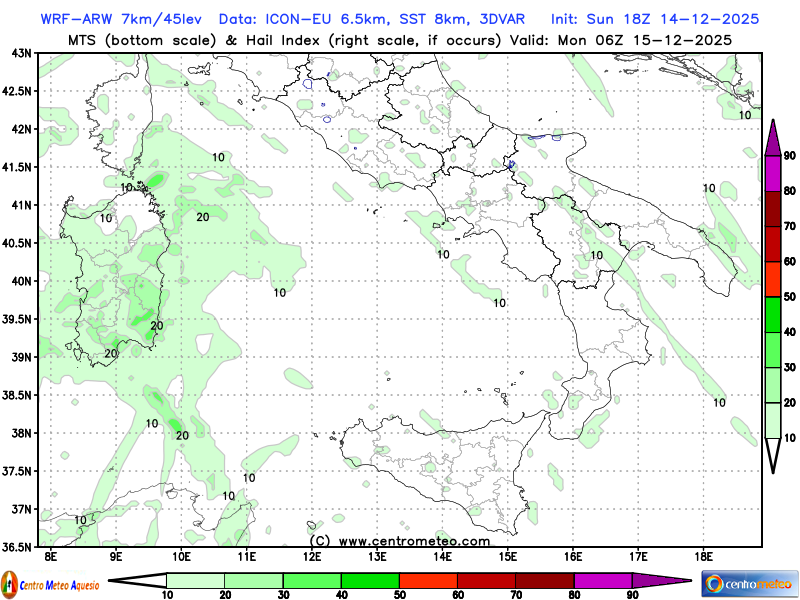This screenshot has width=800, height=600.
Task: Select the dark red 70–80 right scale segment
Action: [773, 208]
